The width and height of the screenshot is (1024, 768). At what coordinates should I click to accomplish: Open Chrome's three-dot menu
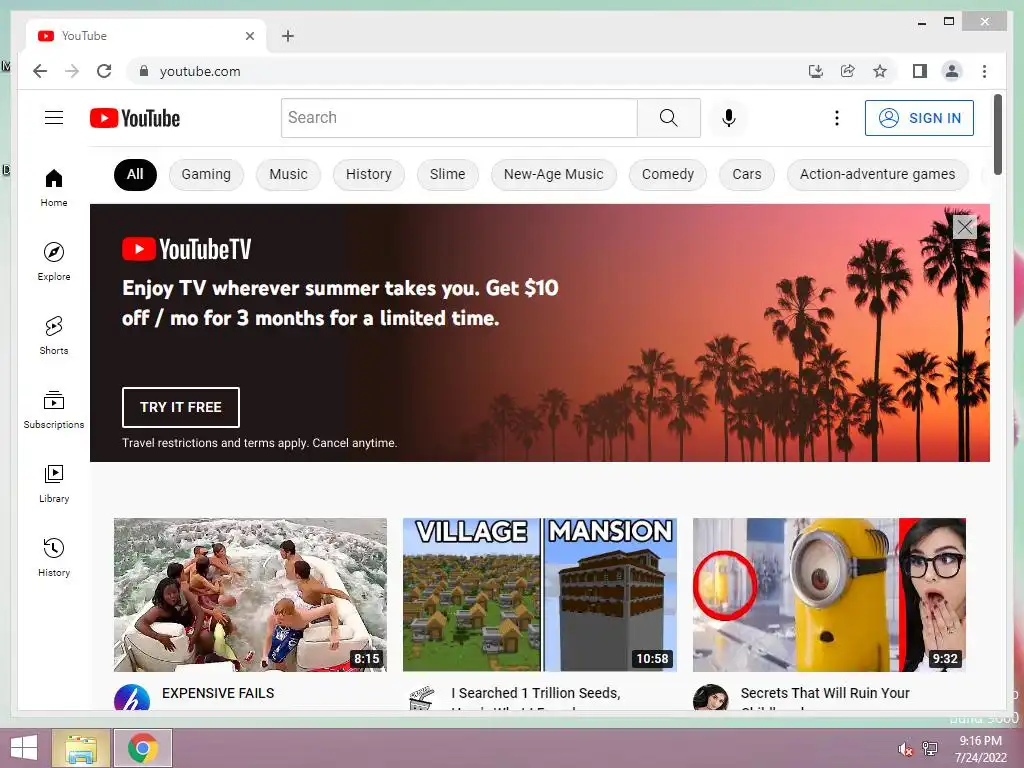[984, 71]
